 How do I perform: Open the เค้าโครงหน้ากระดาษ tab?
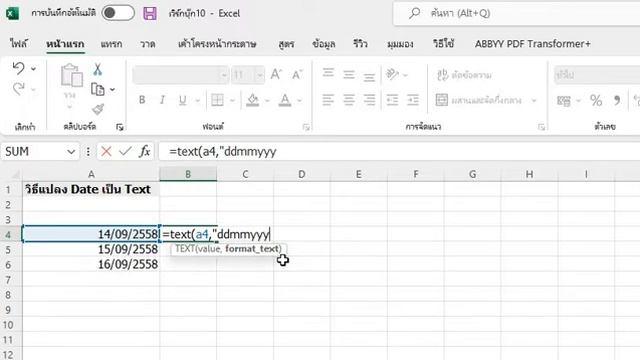[x=217, y=44]
